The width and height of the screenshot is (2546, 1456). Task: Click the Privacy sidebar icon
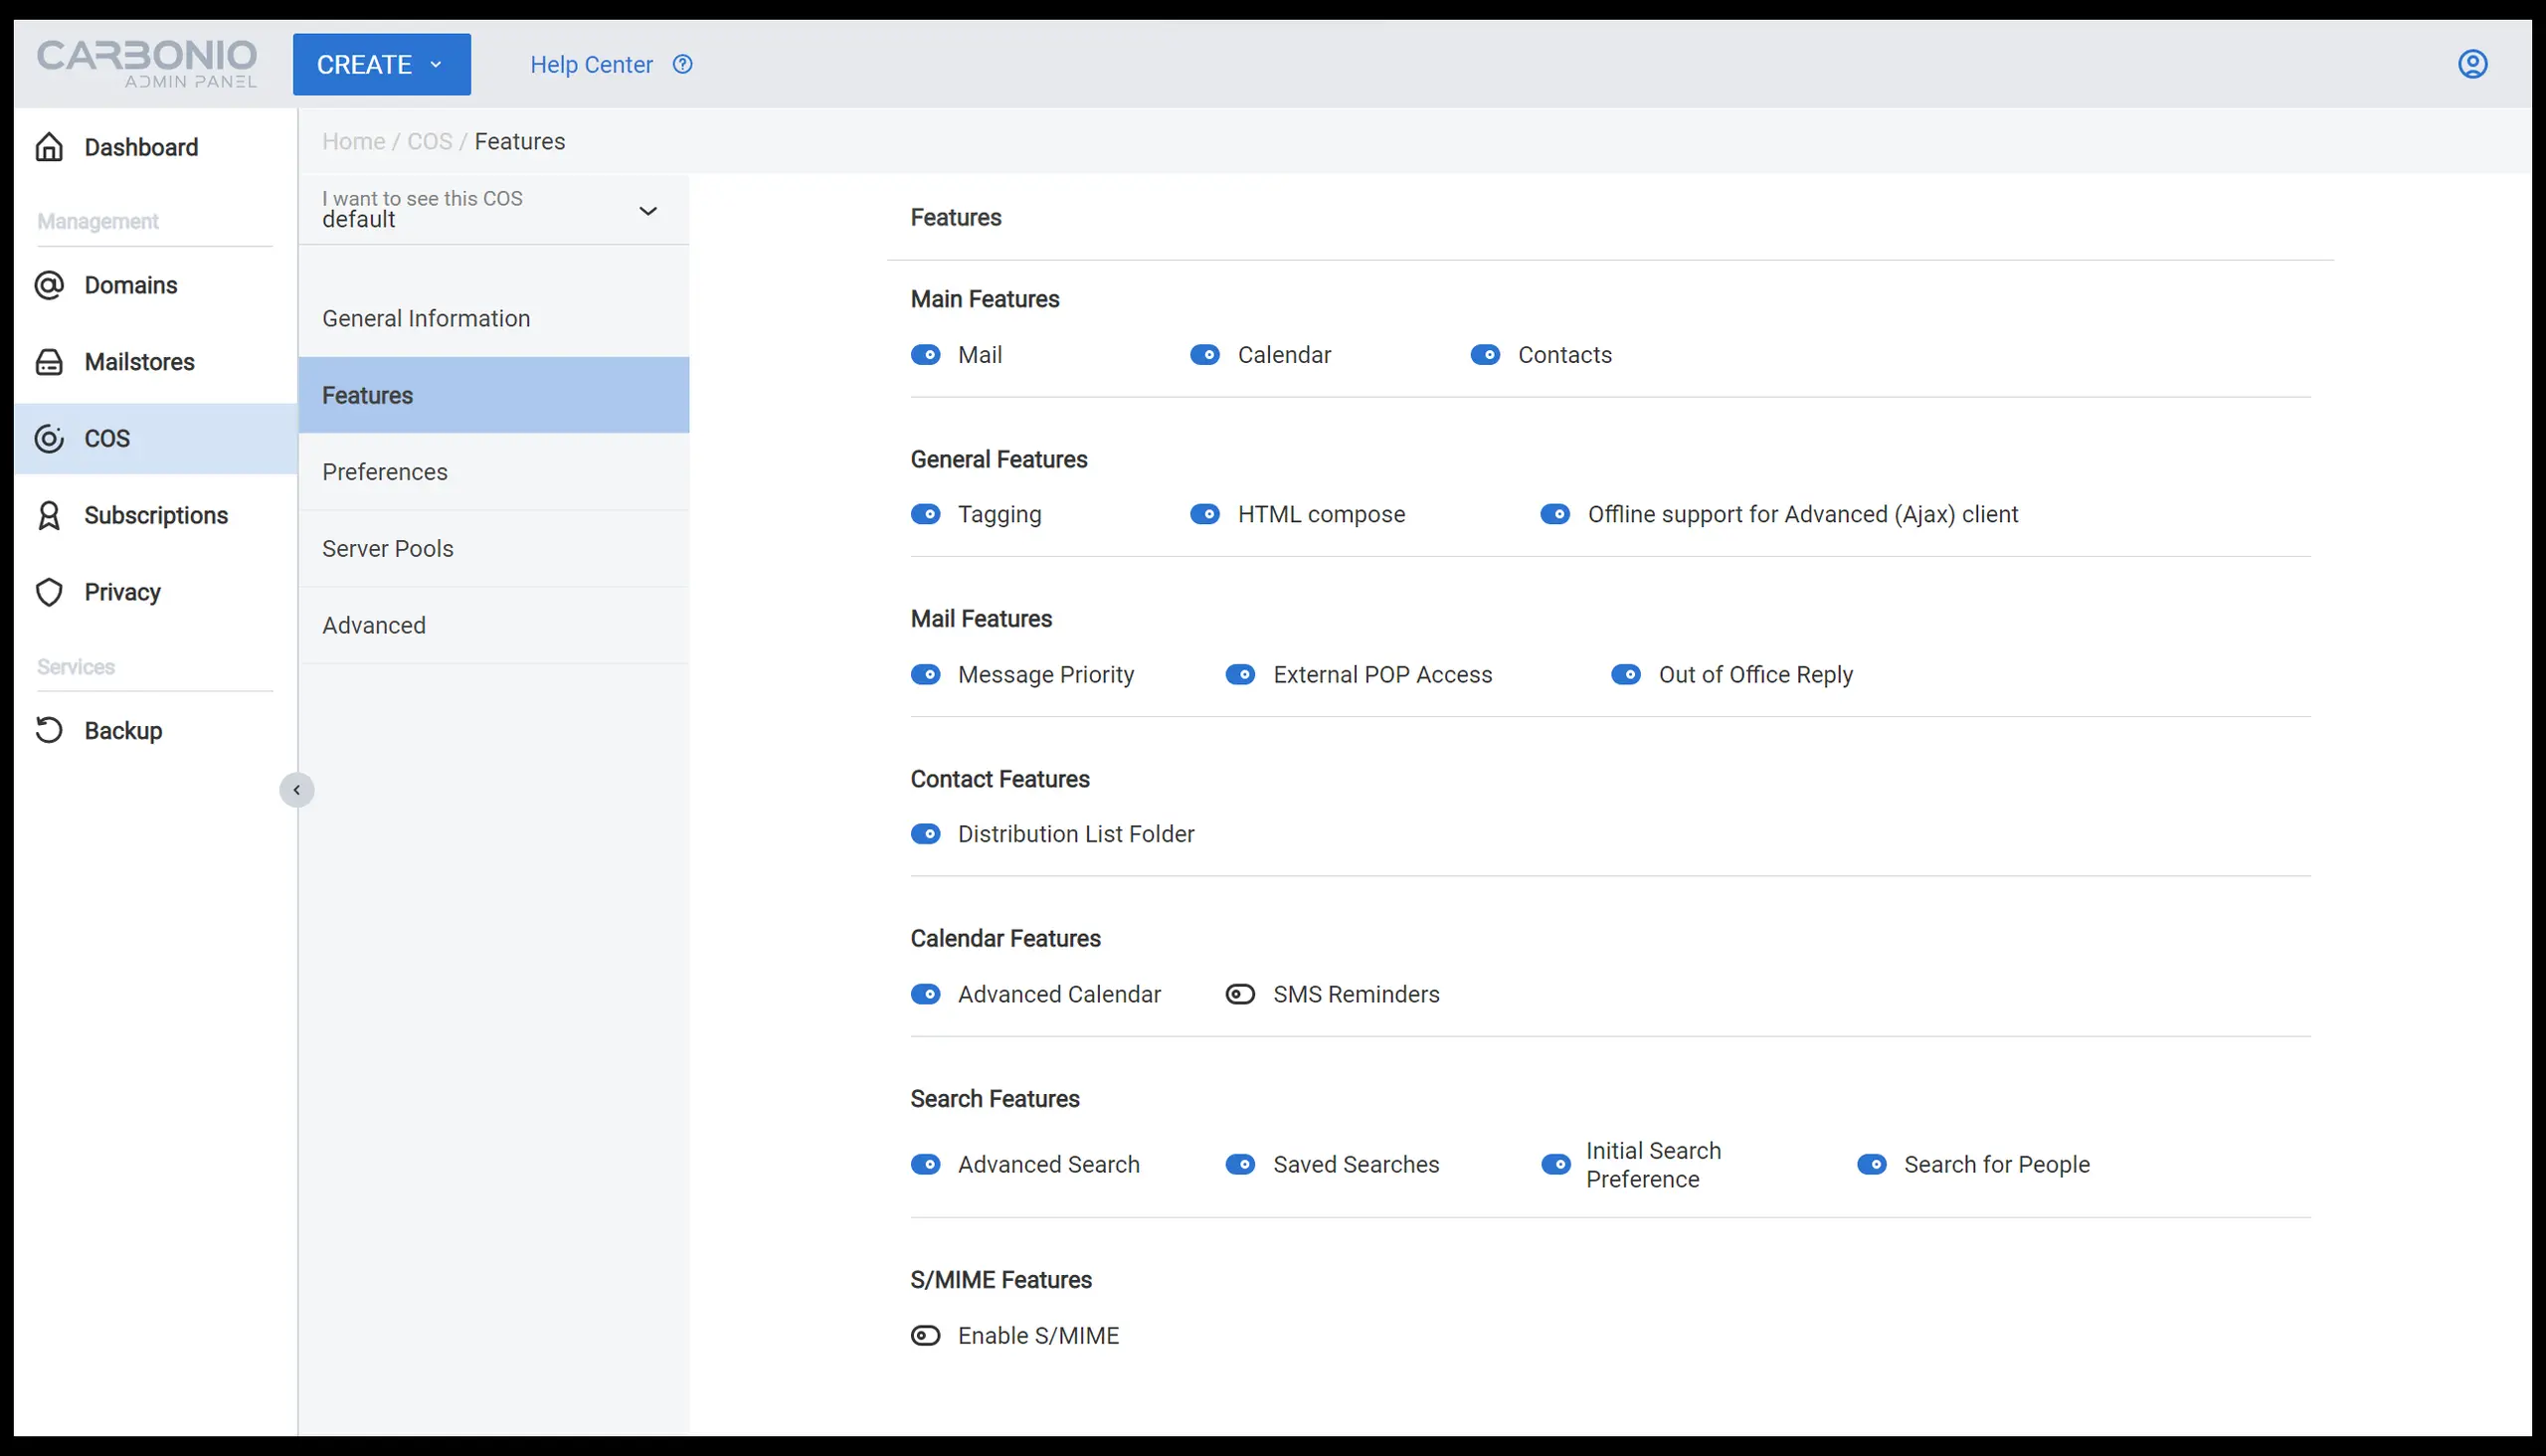pyautogui.click(x=51, y=591)
